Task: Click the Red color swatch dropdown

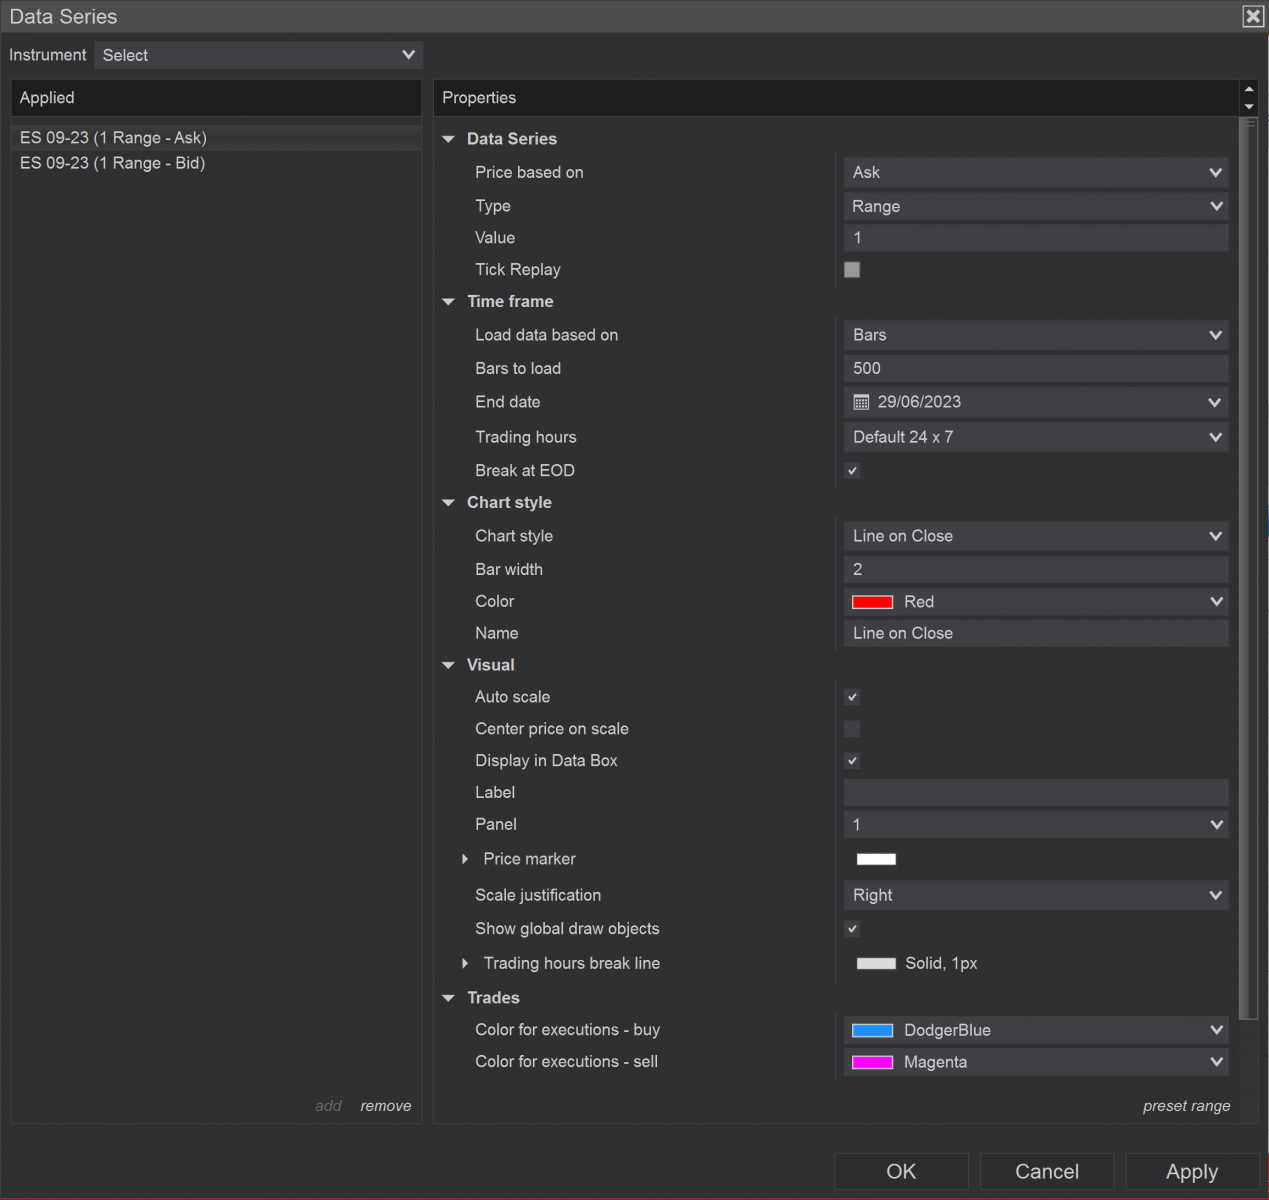Action: (x=1035, y=602)
